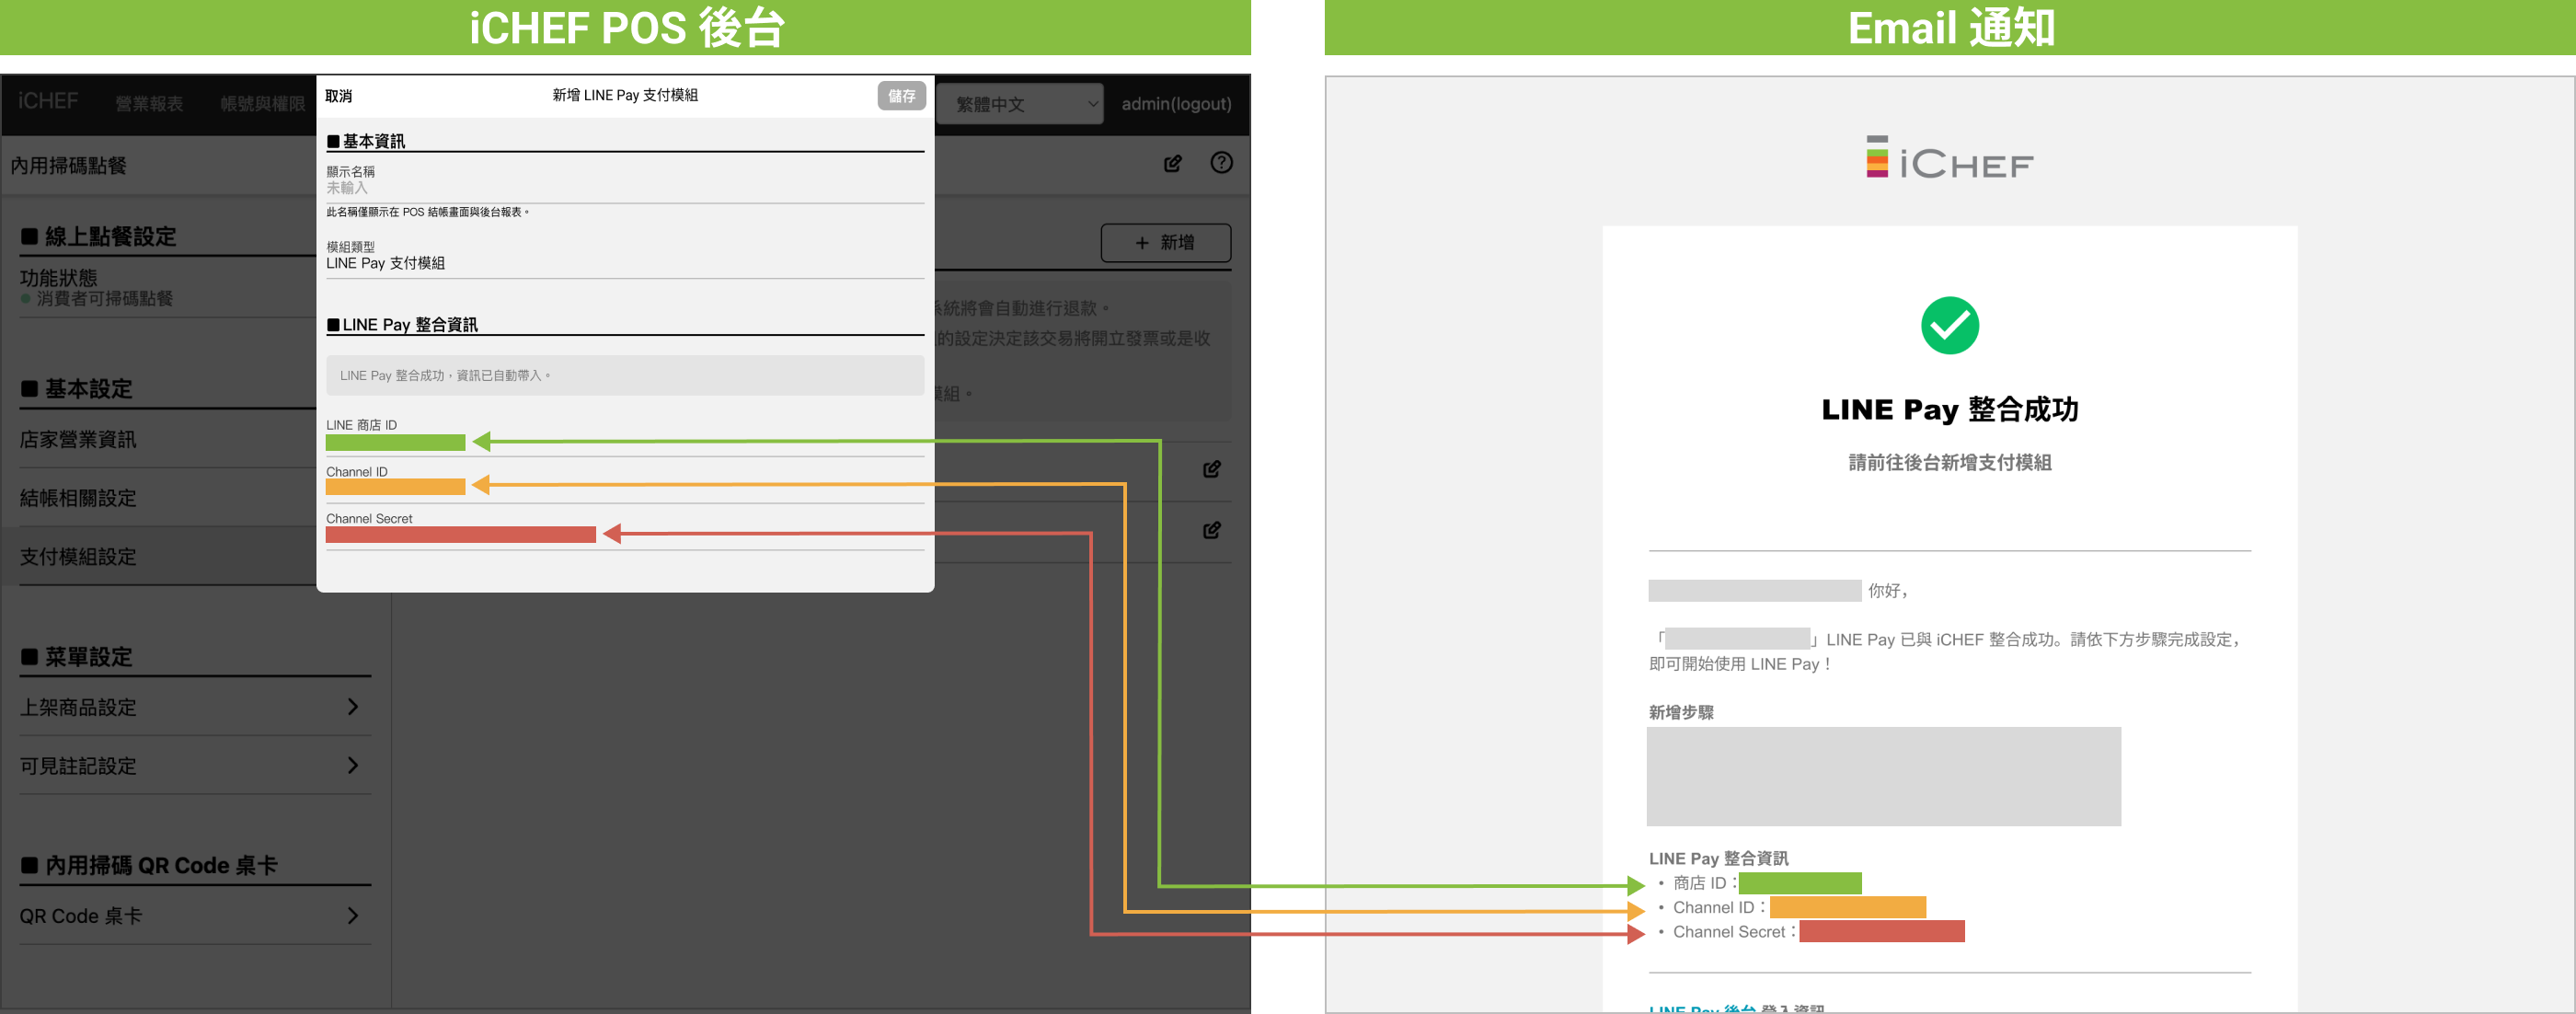Click the iCHEF logo in top bar

click(47, 102)
